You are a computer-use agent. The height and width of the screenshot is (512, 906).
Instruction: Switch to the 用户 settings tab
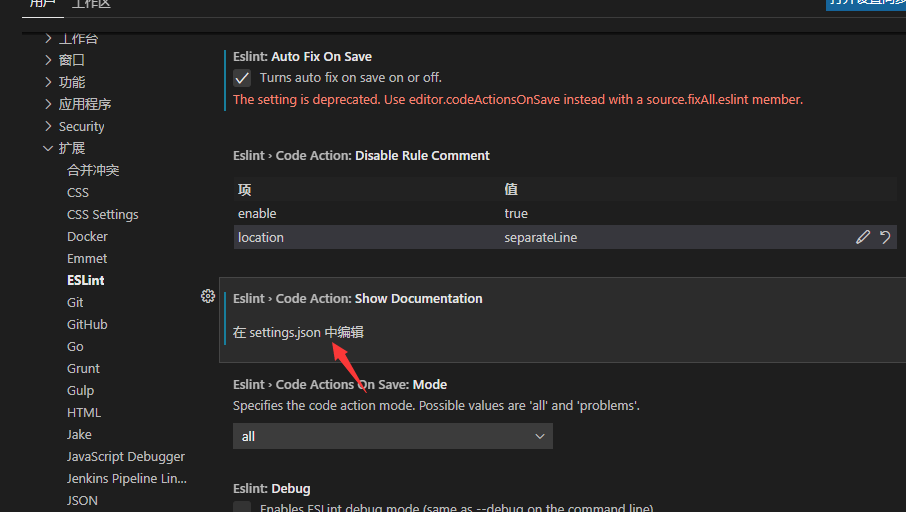pos(43,5)
